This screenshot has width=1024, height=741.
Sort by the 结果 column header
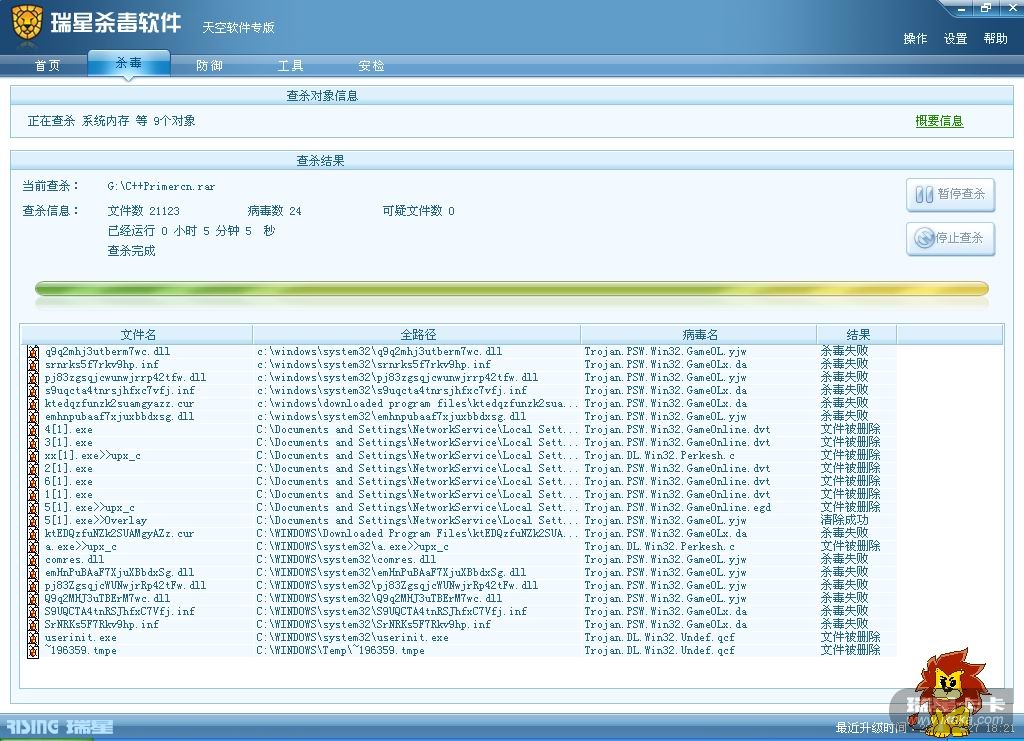(857, 335)
